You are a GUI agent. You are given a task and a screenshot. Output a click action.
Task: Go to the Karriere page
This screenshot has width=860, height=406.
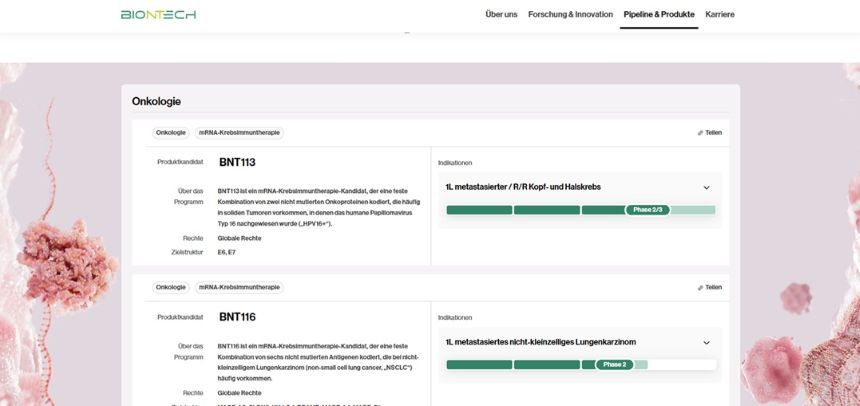(x=719, y=15)
